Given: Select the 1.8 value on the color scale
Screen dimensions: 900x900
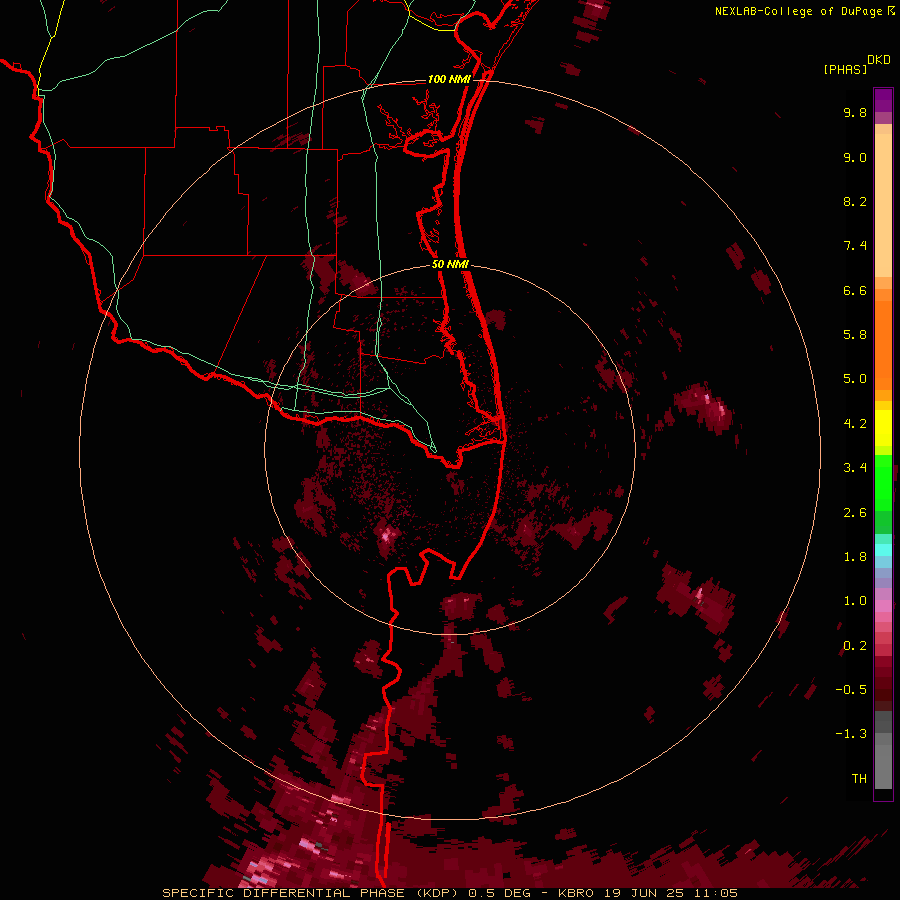Looking at the screenshot, I should click(855, 557).
